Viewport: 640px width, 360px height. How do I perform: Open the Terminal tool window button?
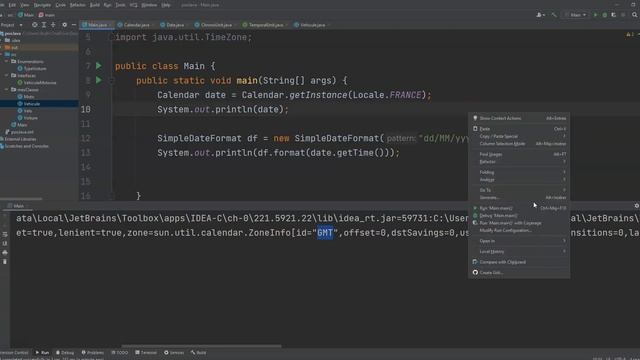click(x=146, y=353)
